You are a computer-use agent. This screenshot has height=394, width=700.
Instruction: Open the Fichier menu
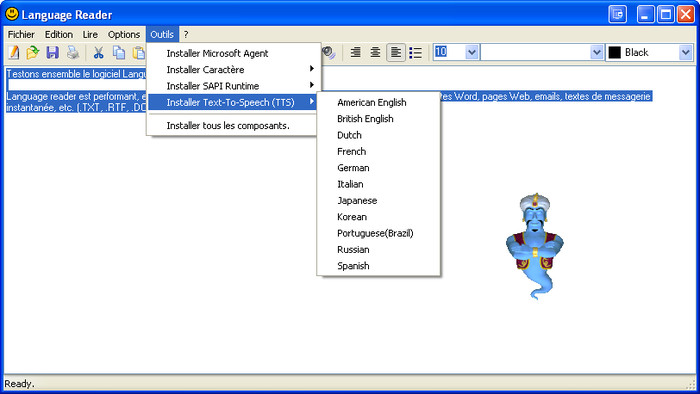tap(21, 34)
